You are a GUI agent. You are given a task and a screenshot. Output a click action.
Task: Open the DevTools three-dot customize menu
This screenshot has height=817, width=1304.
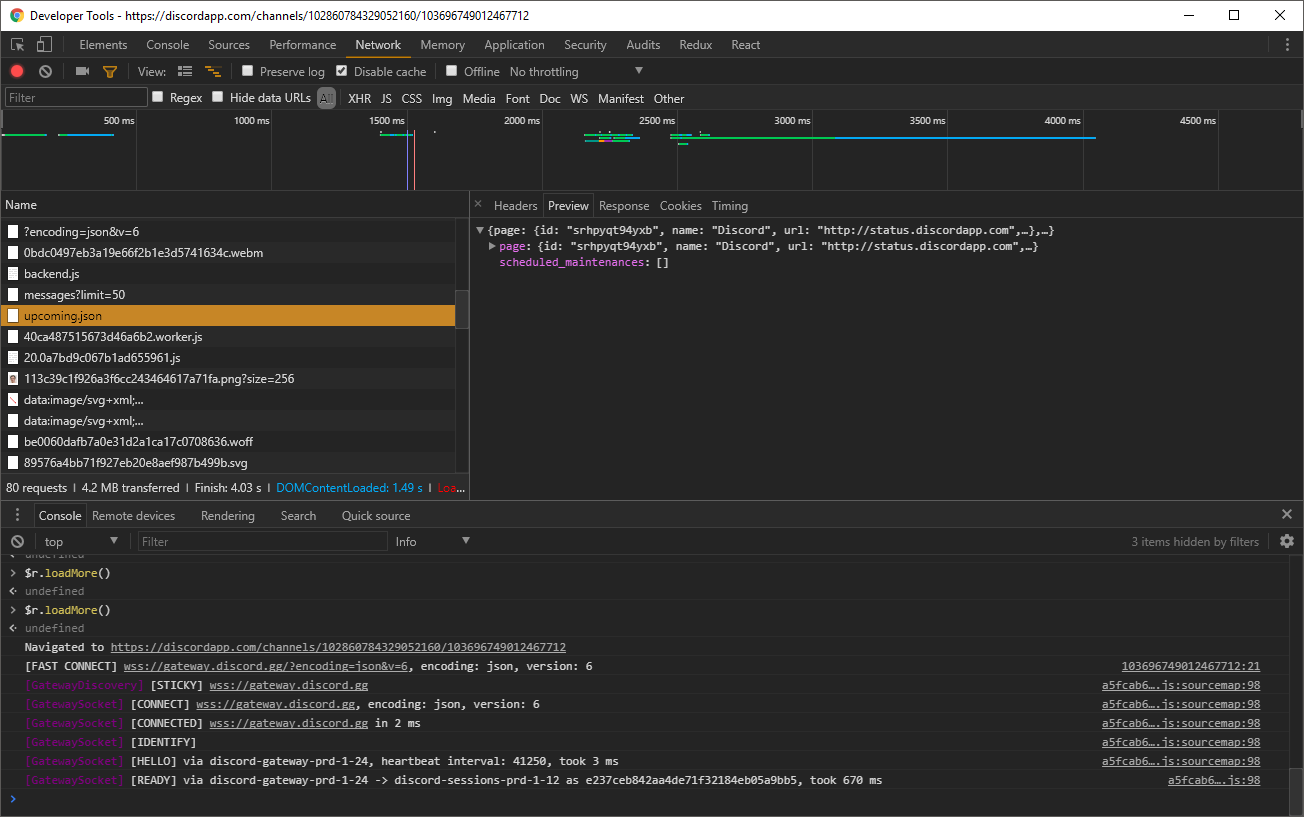coord(1287,45)
